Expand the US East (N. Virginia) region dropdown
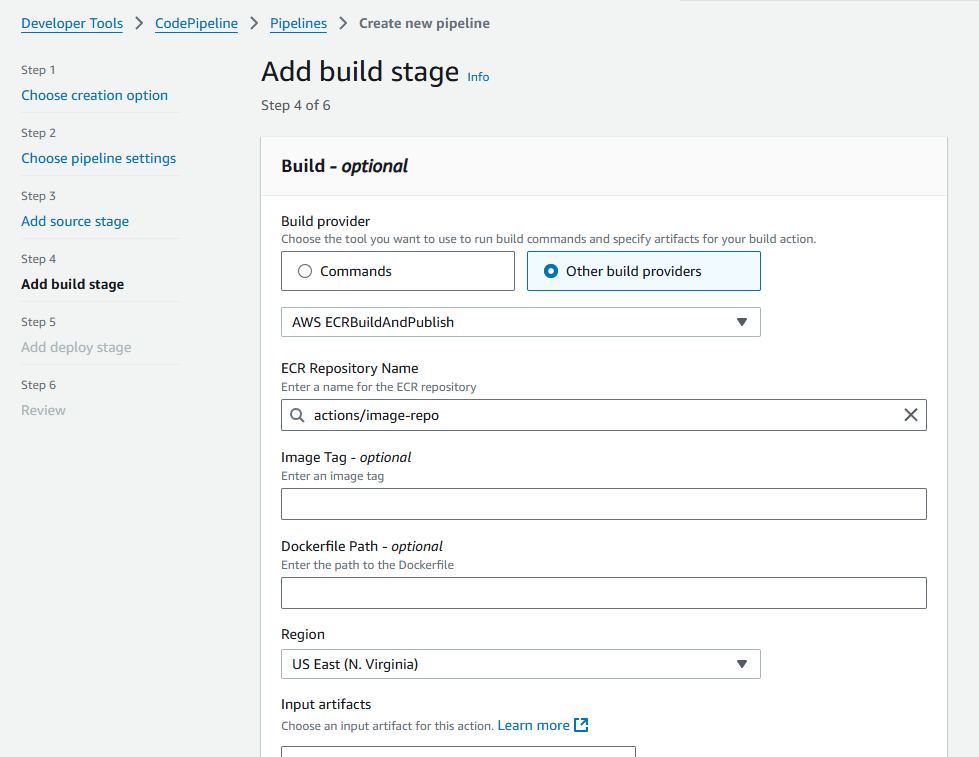This screenshot has height=757, width=979. point(520,664)
